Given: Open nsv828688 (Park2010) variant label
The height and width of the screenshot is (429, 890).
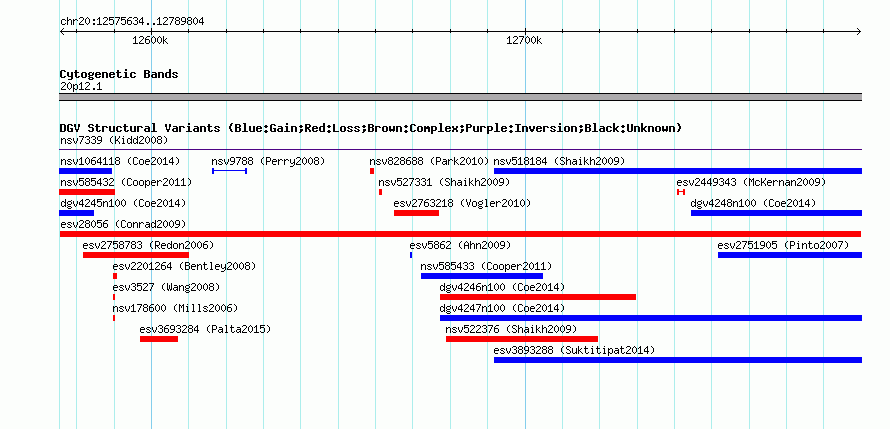Looking at the screenshot, I should [429, 161].
